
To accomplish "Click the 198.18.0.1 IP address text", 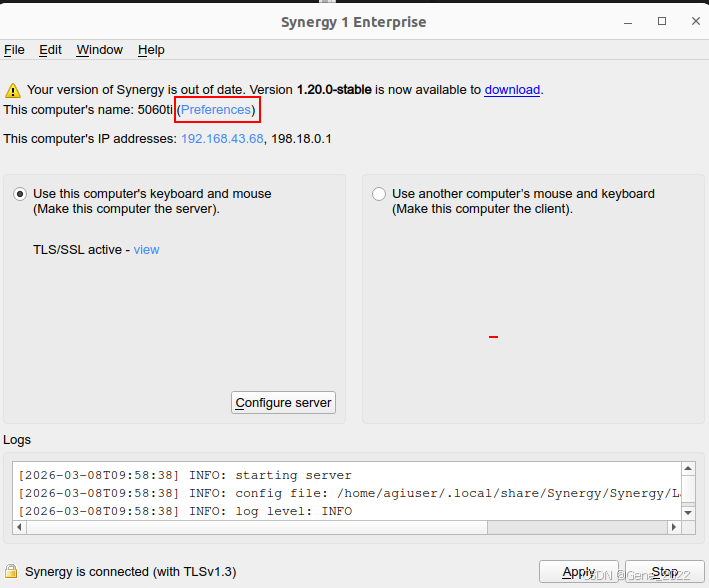I will (x=301, y=138).
